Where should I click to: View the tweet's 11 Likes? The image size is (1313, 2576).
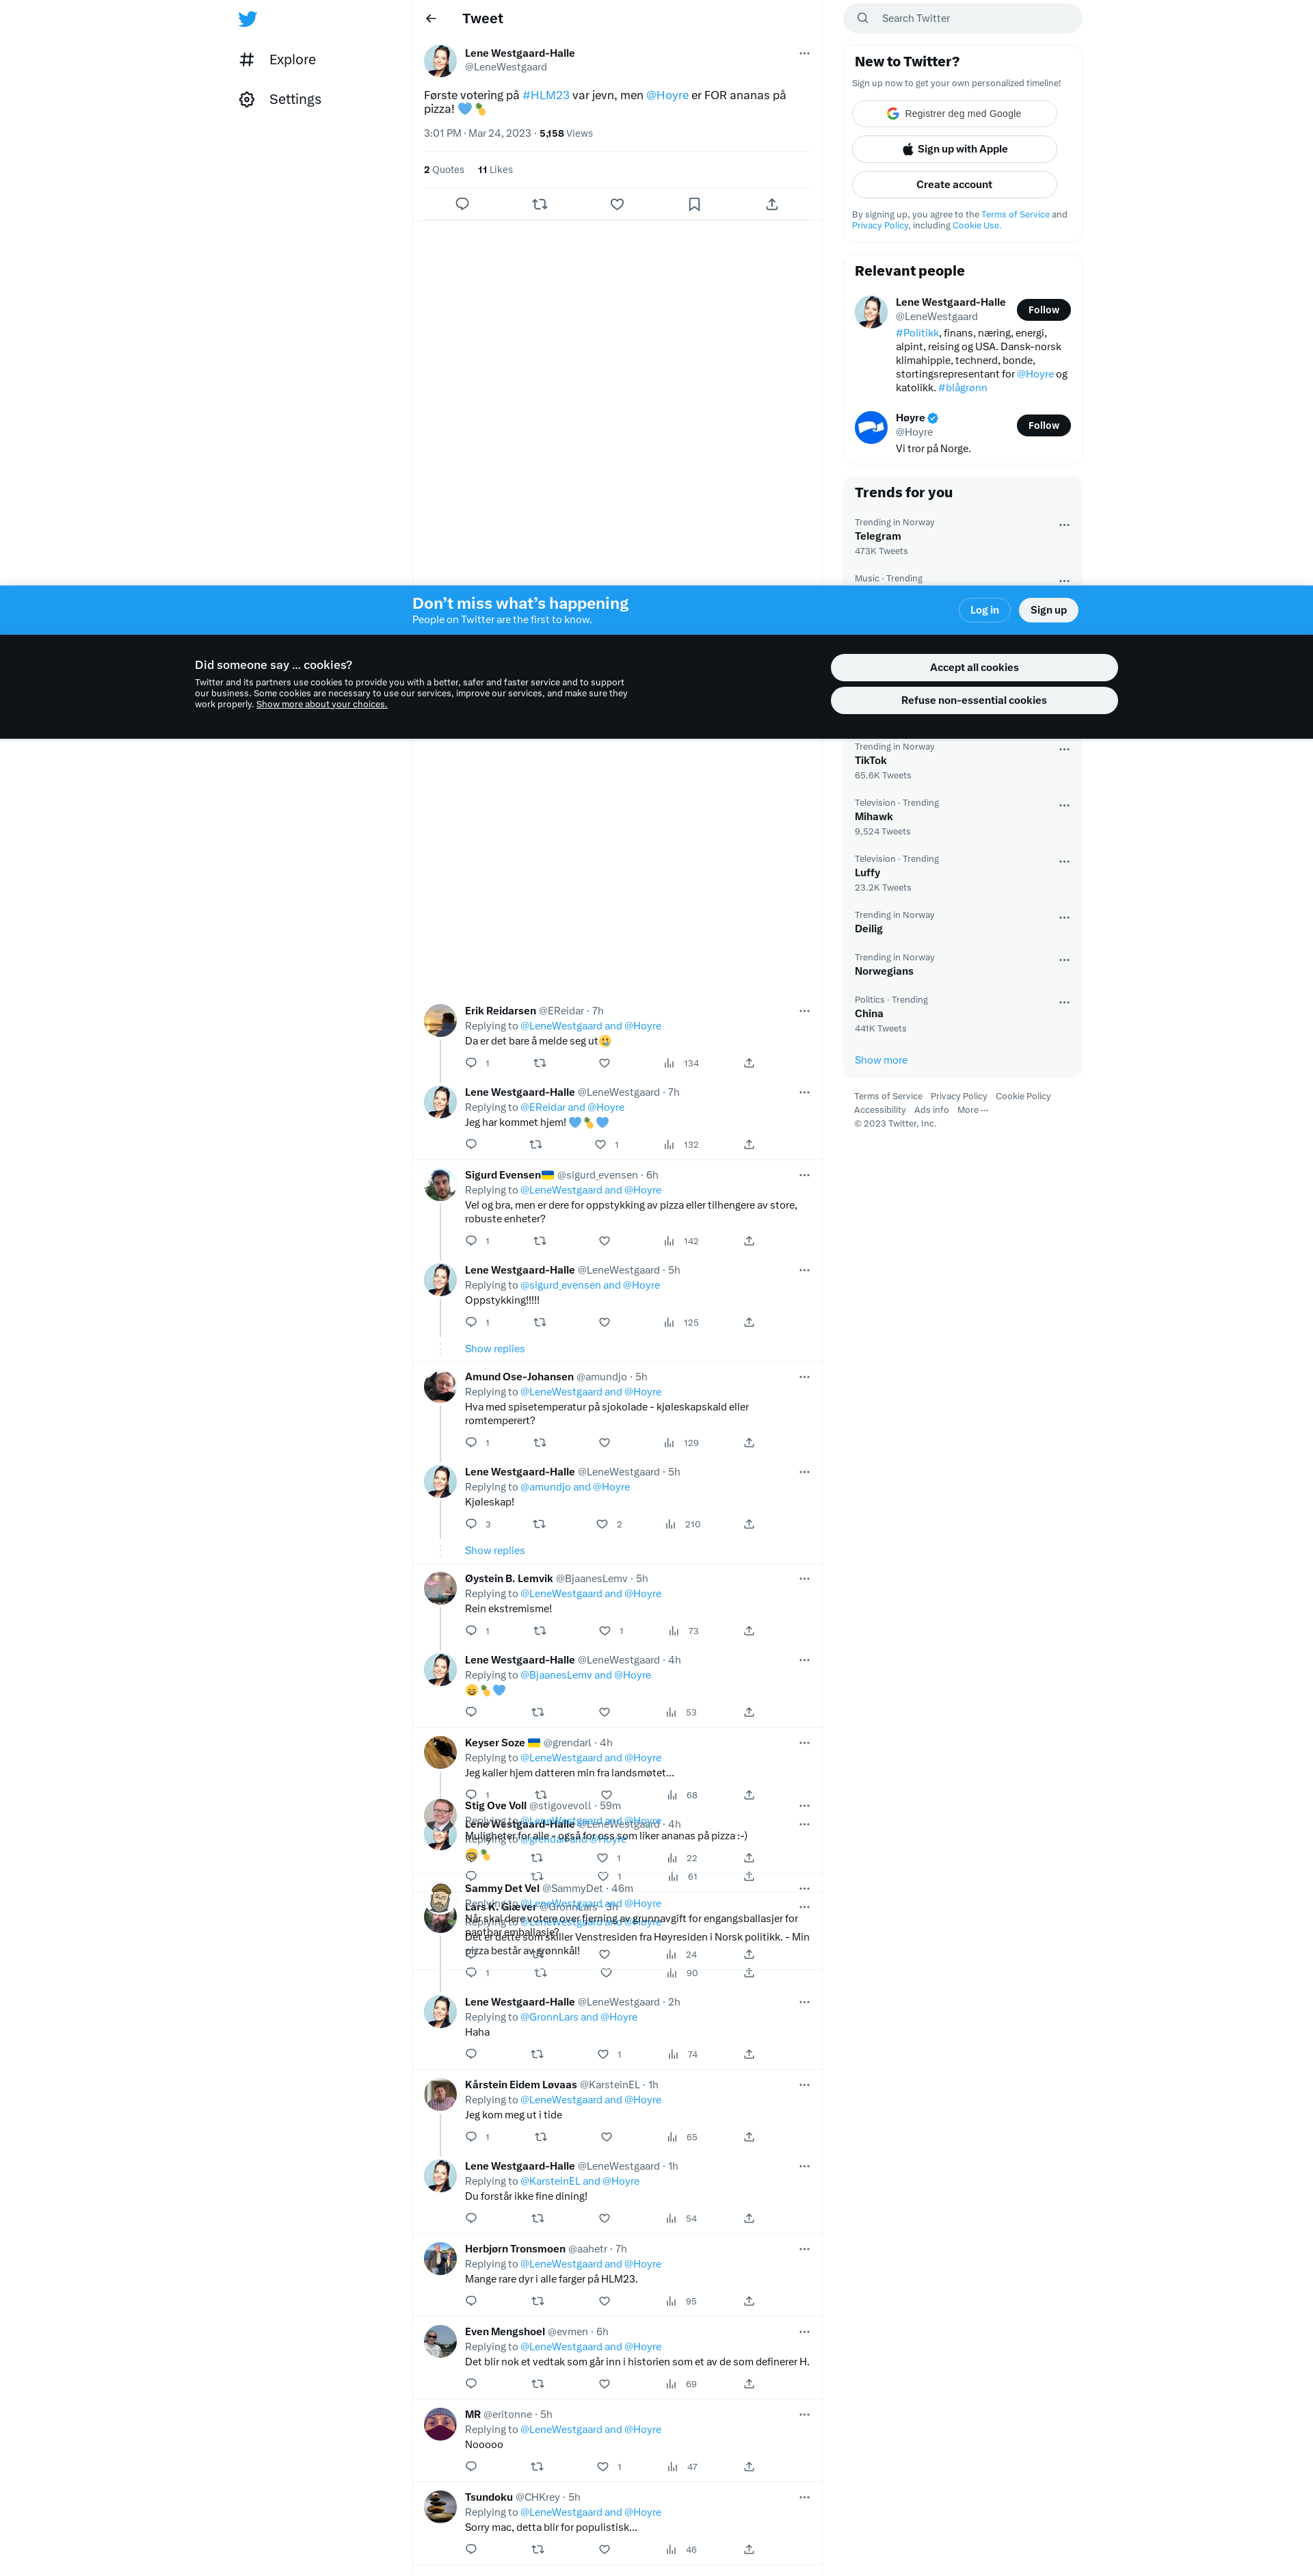coord(495,170)
